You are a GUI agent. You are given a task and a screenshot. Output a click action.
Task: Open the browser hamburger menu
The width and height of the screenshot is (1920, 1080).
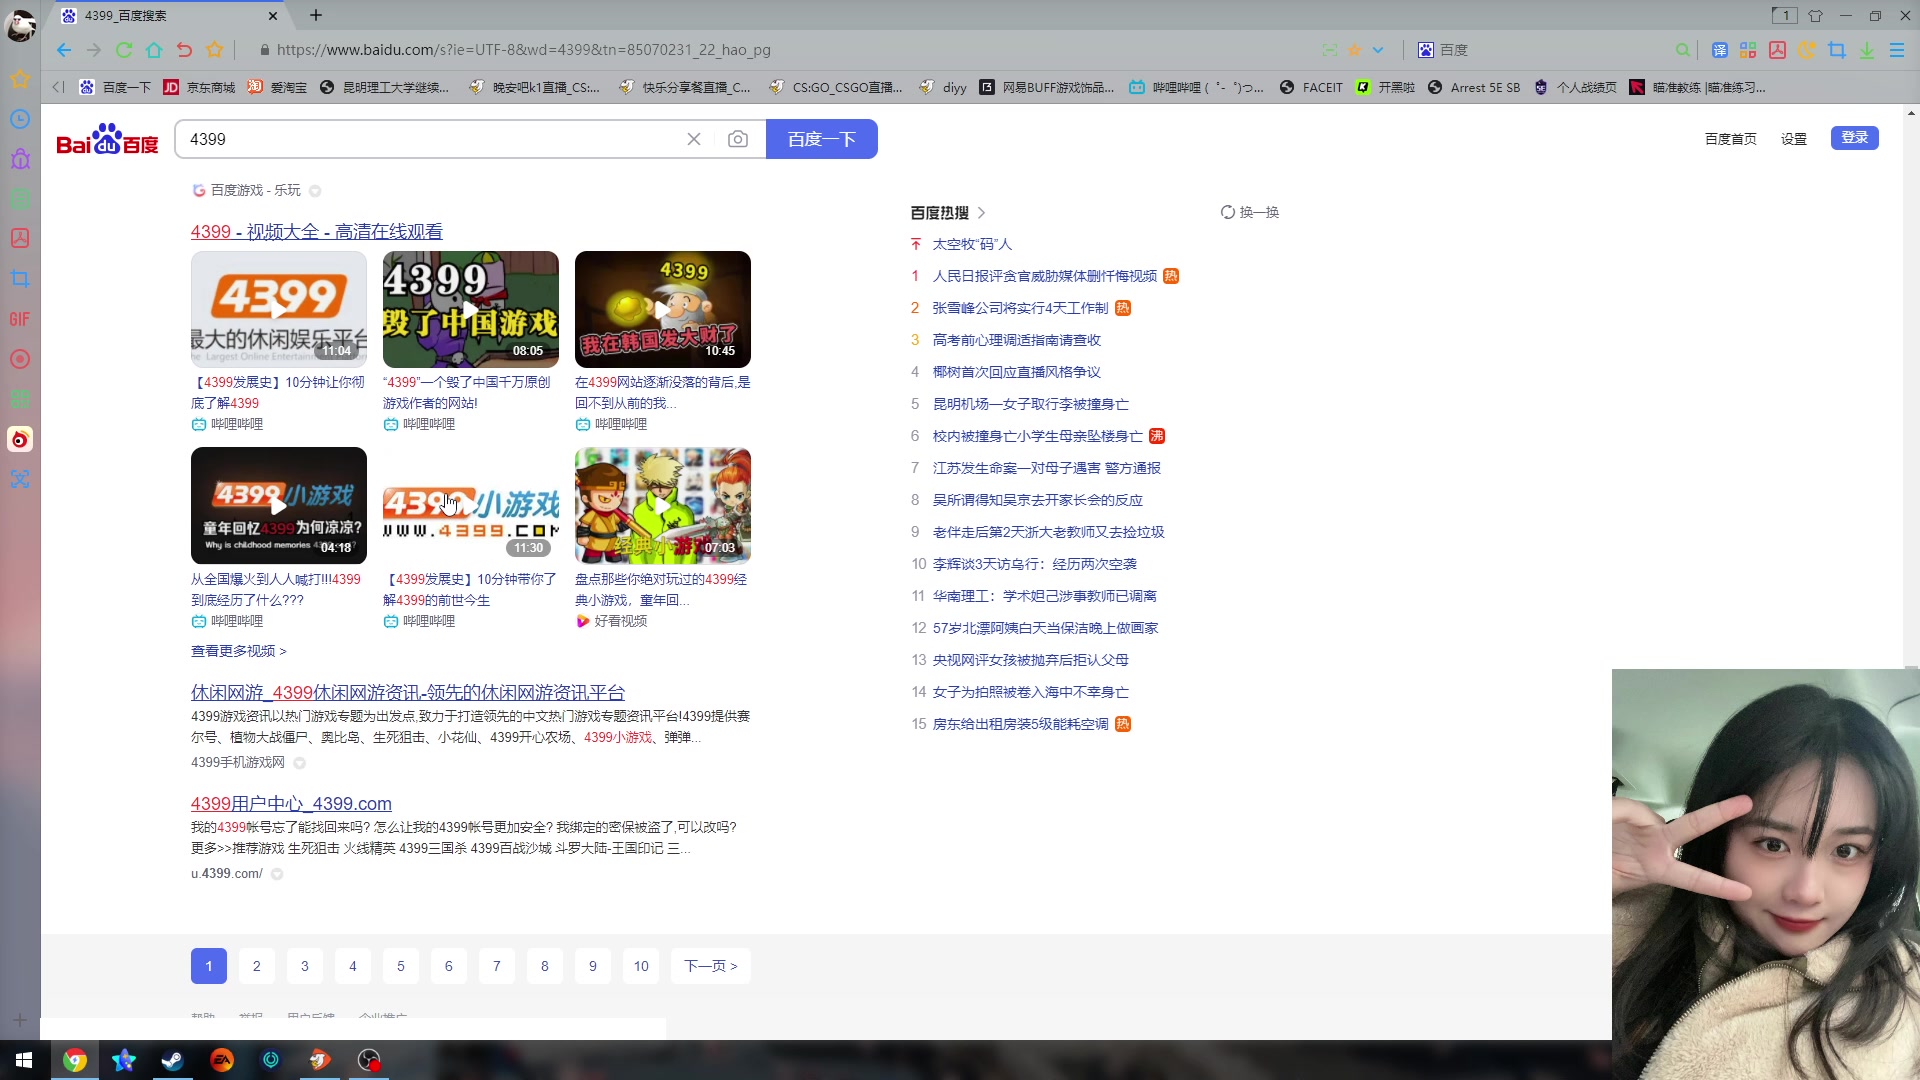pos(1897,50)
